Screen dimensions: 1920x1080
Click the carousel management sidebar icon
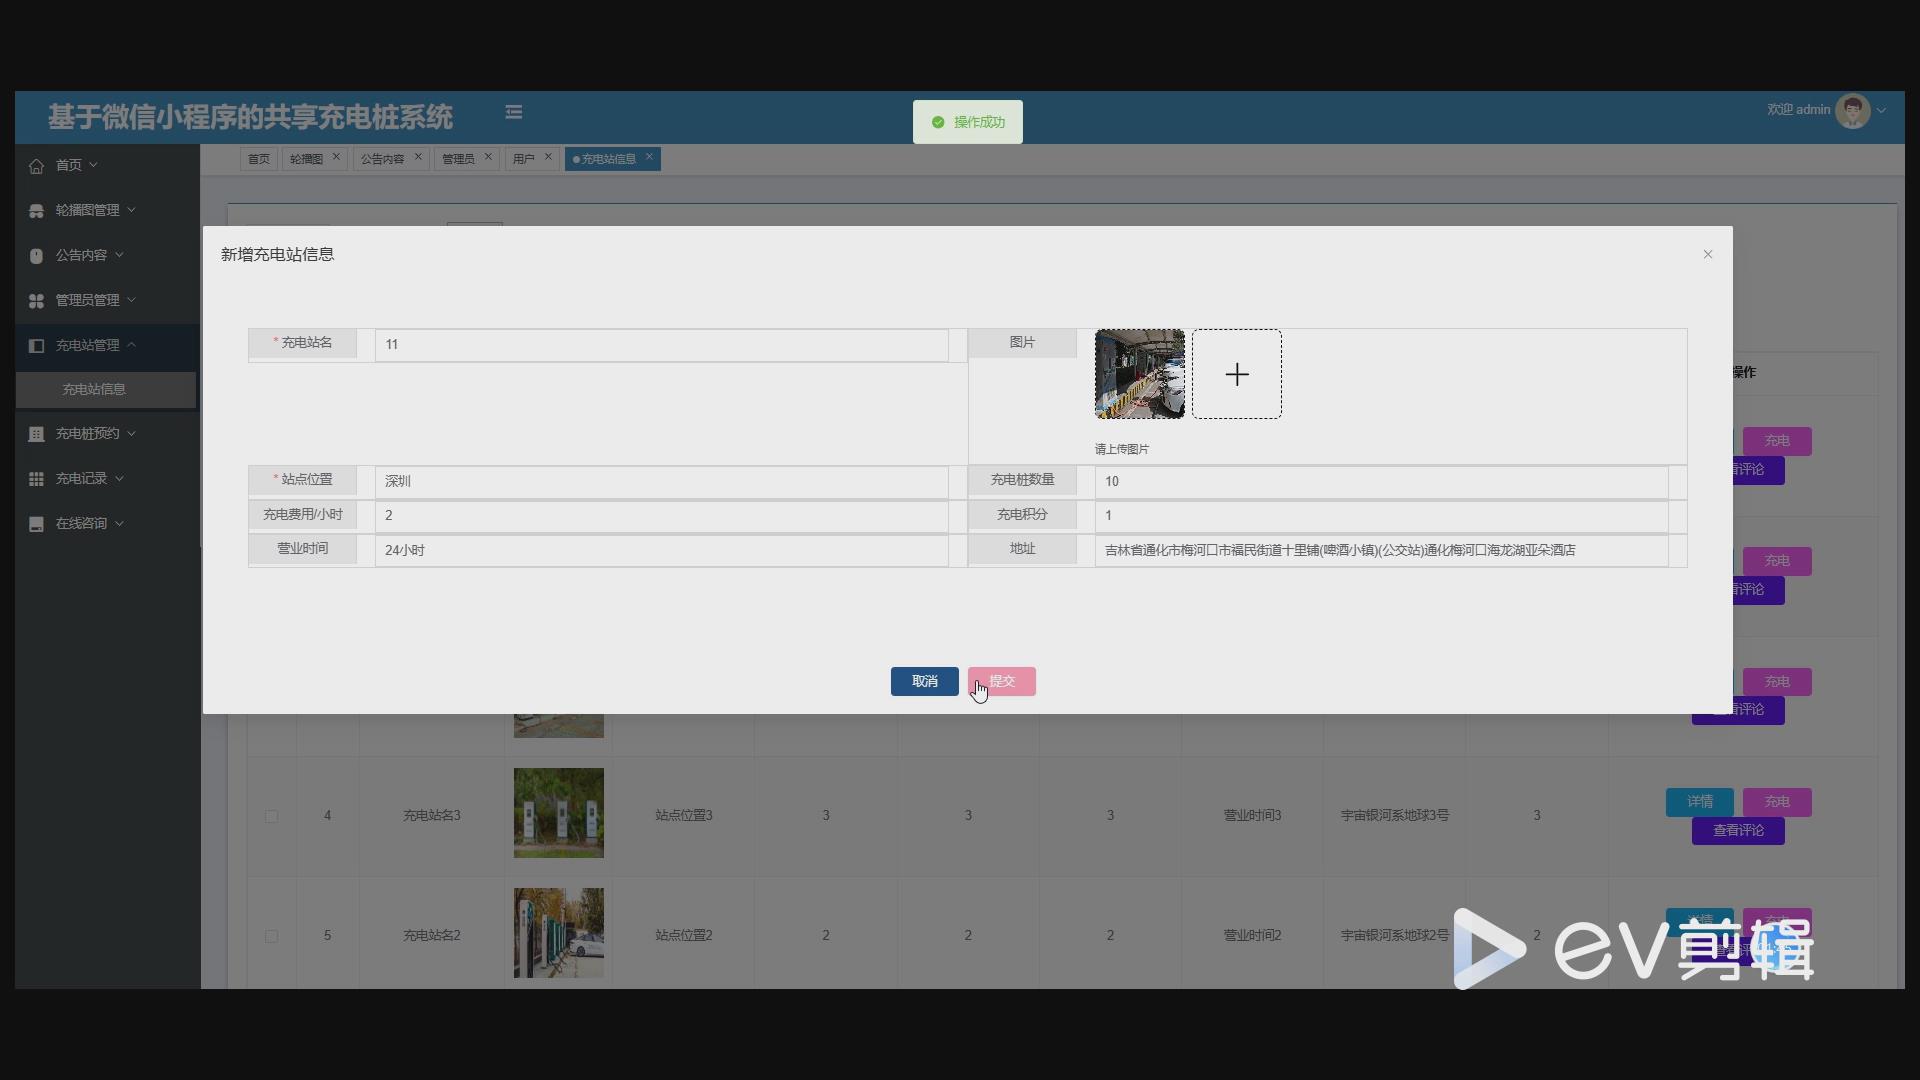(x=37, y=211)
